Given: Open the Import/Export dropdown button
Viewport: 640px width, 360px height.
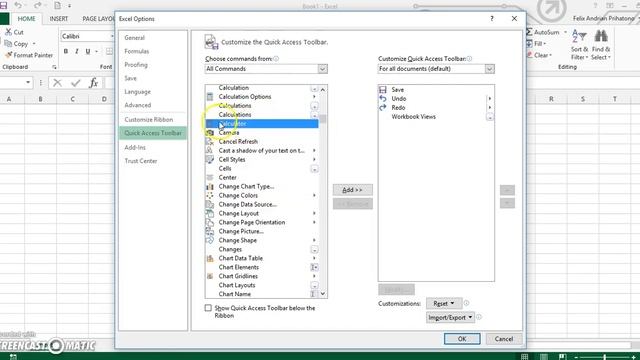Looking at the screenshot, I should pyautogui.click(x=450, y=317).
